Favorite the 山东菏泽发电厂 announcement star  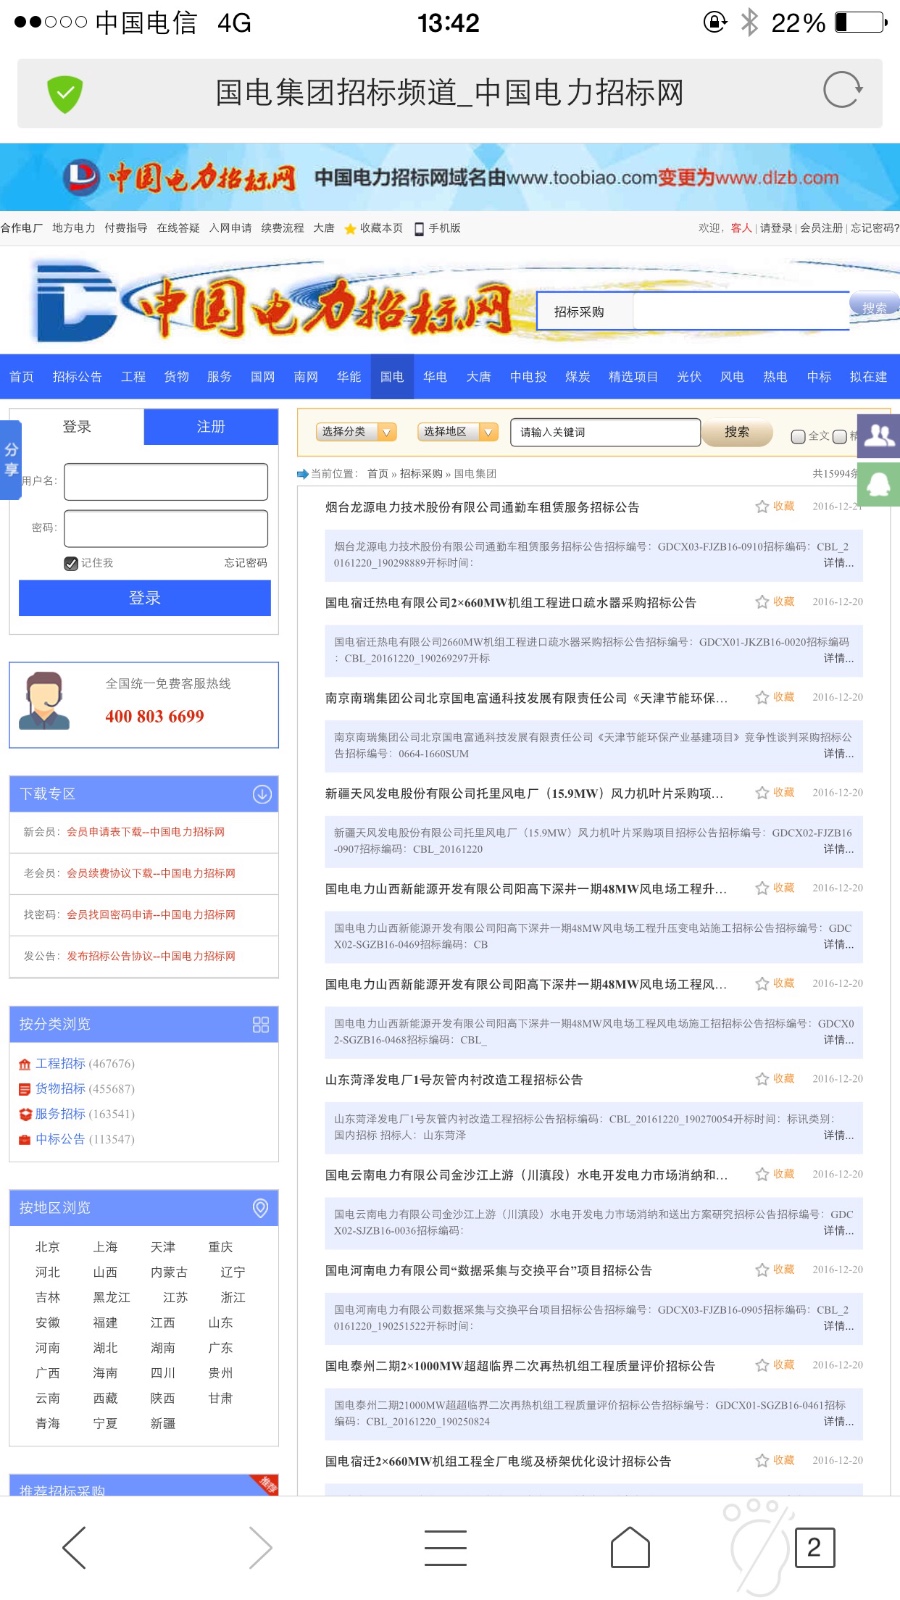click(x=762, y=1079)
